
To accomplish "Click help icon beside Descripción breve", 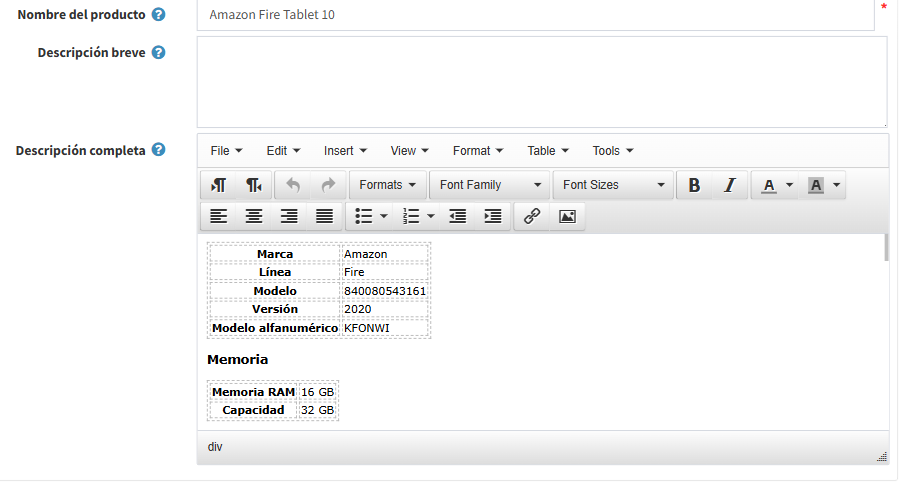I will [x=158, y=52].
